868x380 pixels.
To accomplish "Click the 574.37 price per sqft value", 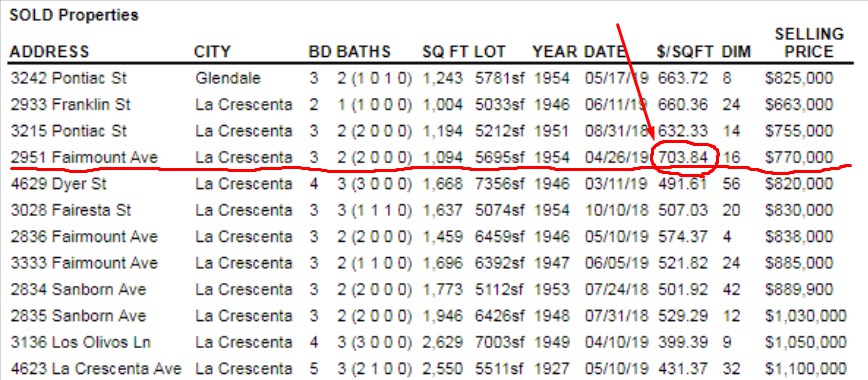I will (x=683, y=237).
